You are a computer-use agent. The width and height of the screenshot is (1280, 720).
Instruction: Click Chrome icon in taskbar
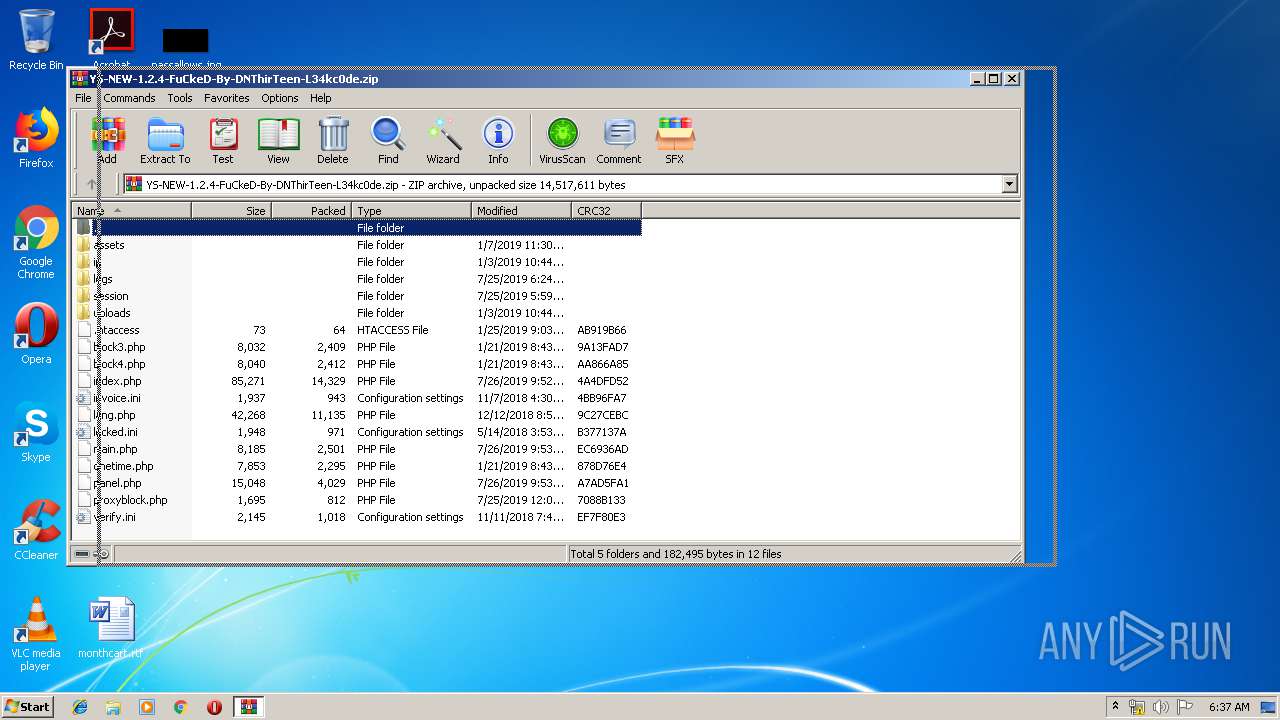pyautogui.click(x=181, y=707)
